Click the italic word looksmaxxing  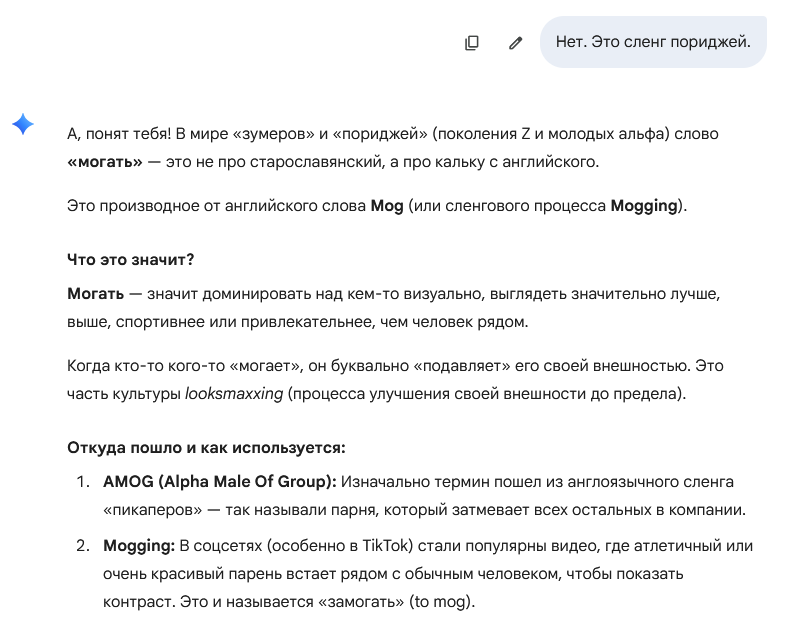pyautogui.click(x=232, y=393)
